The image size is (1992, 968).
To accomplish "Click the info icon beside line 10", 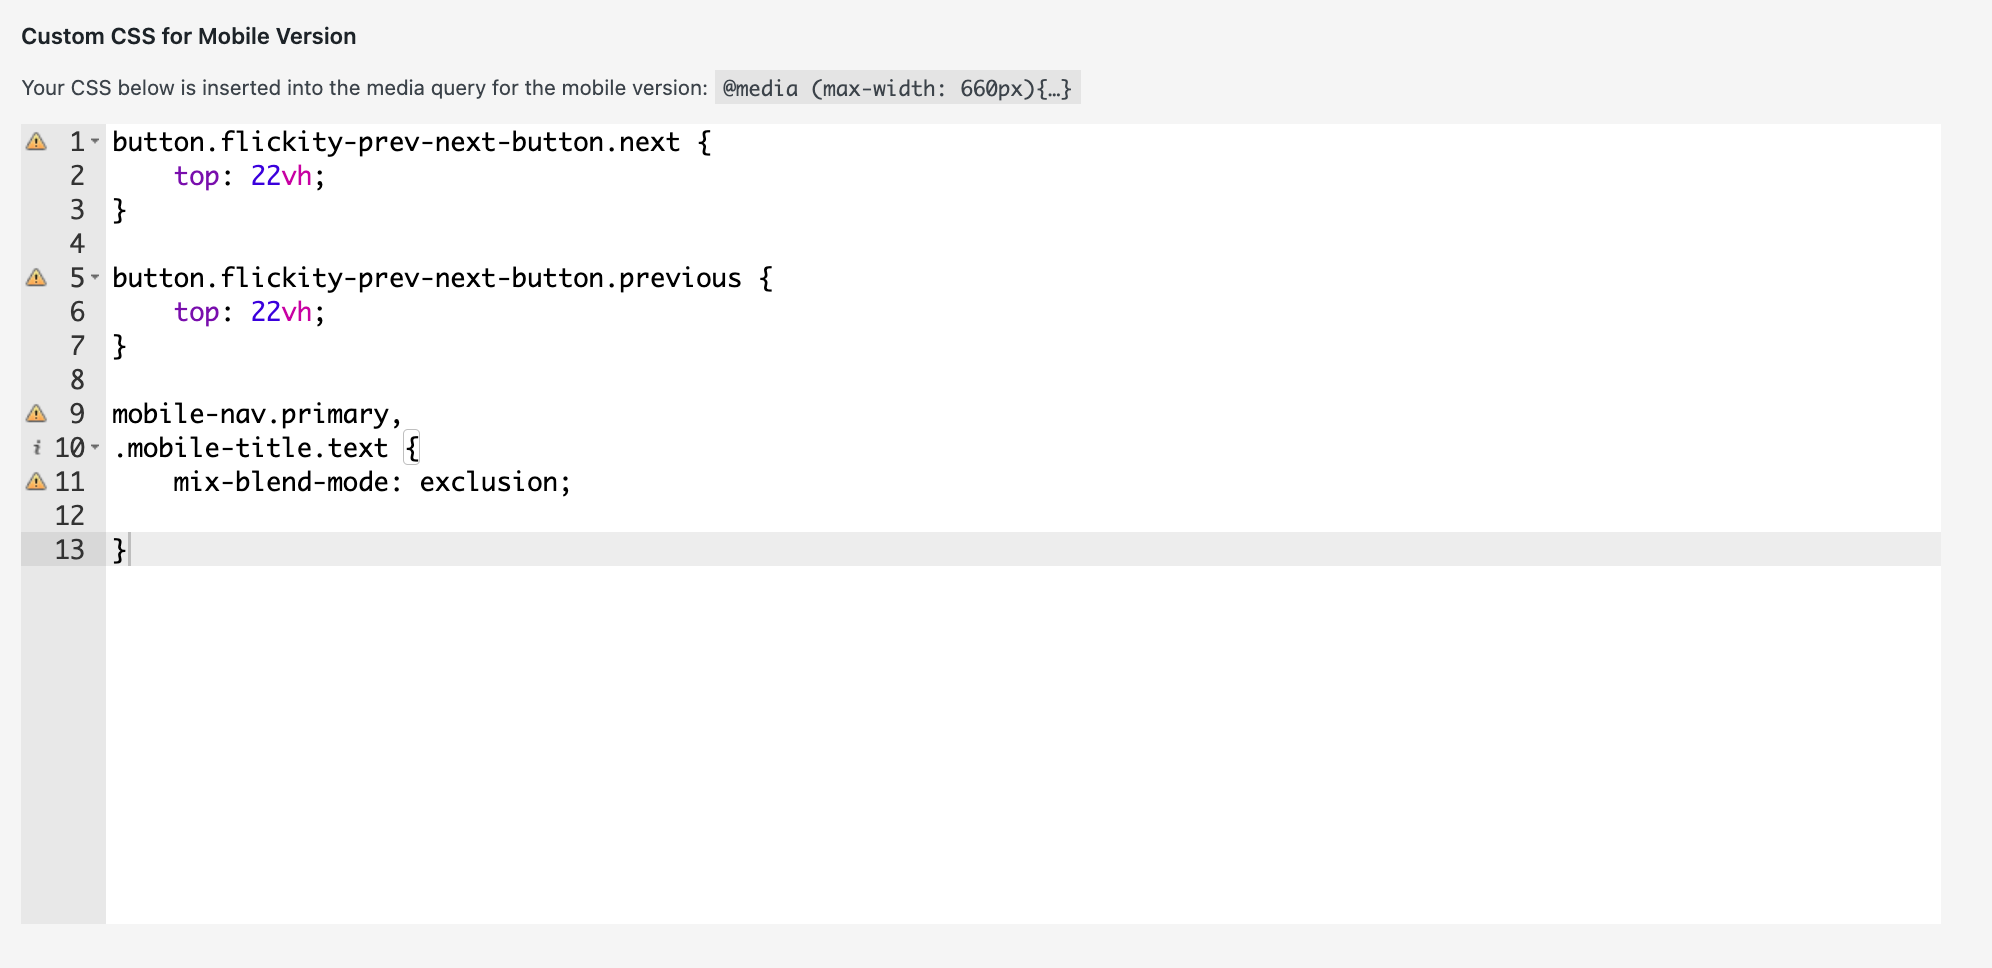I will pos(40,447).
